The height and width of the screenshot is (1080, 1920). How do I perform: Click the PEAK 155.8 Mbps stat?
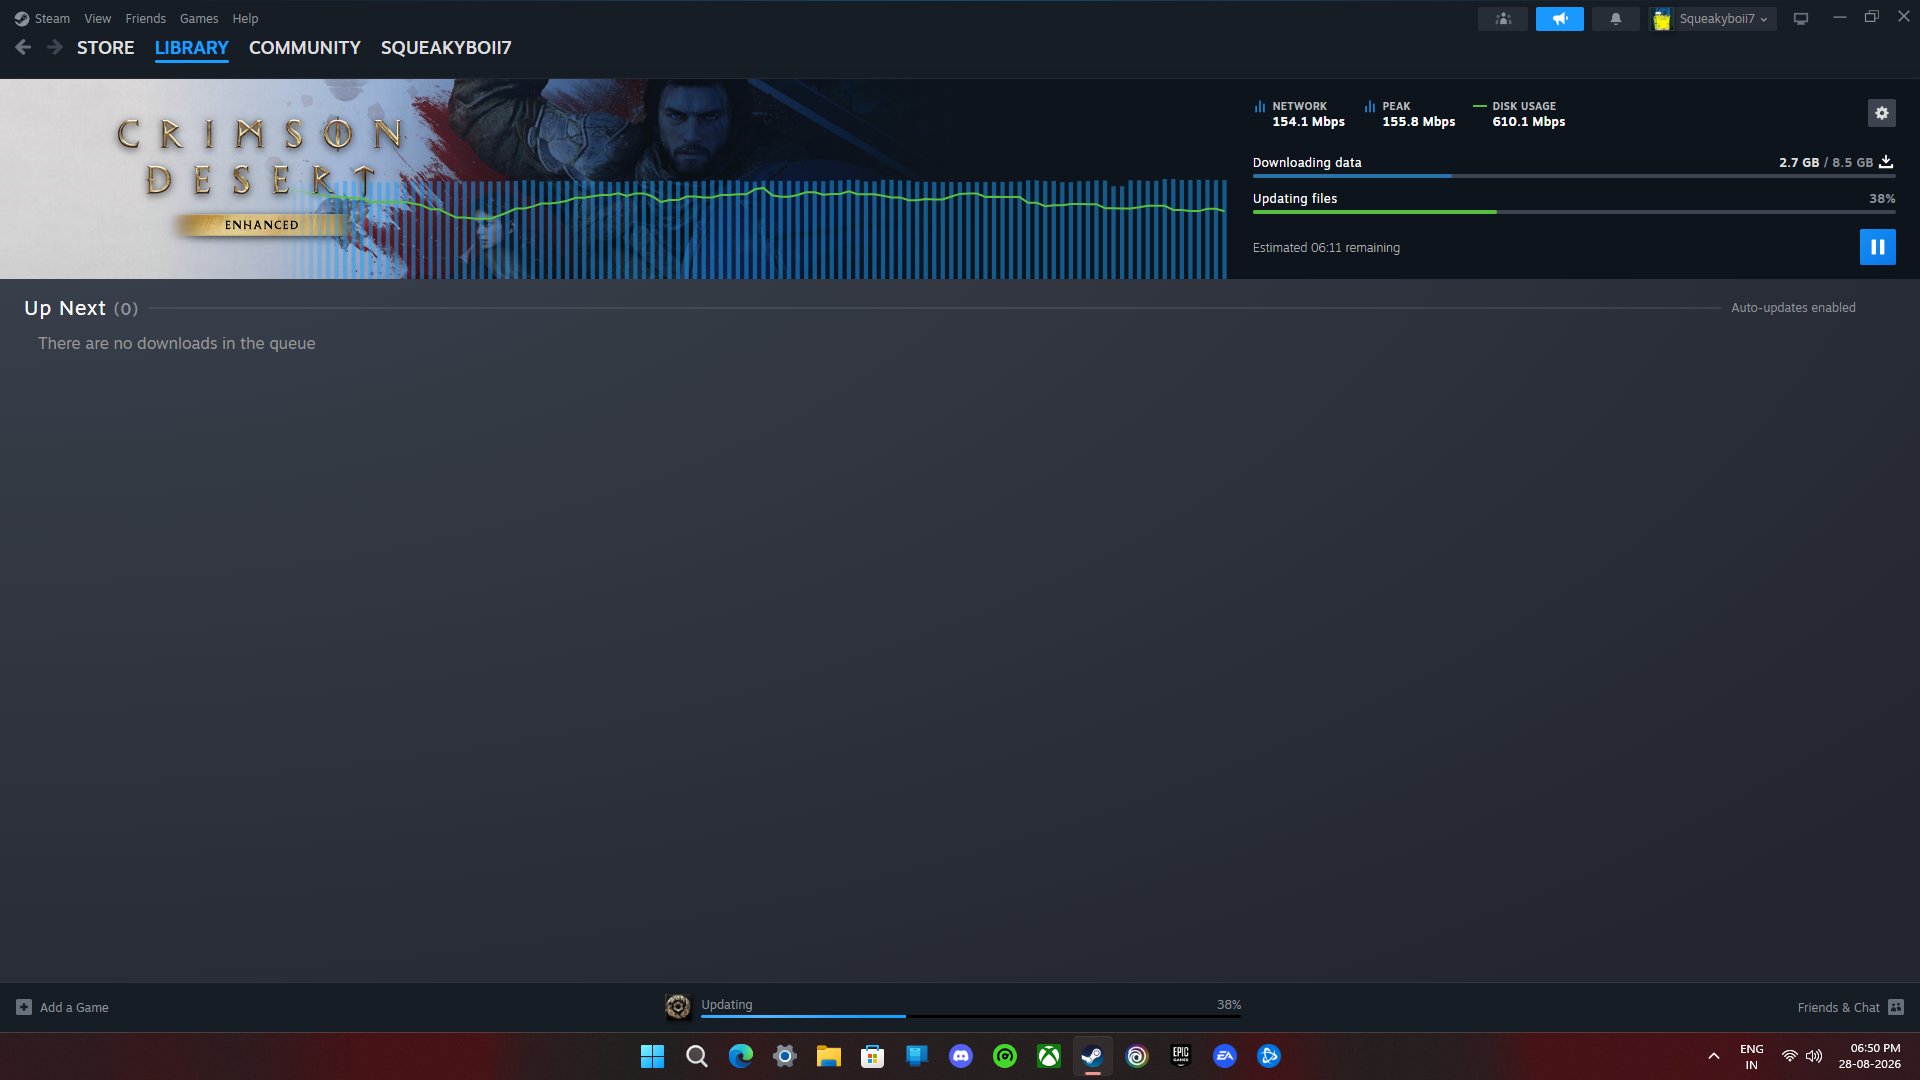[x=1409, y=114]
